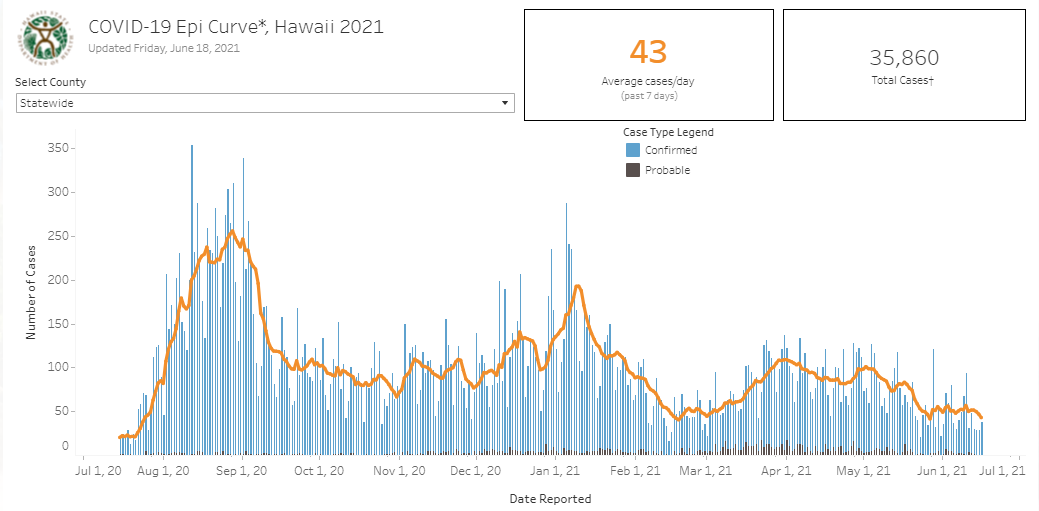Click the Probable legend label

click(x=667, y=170)
